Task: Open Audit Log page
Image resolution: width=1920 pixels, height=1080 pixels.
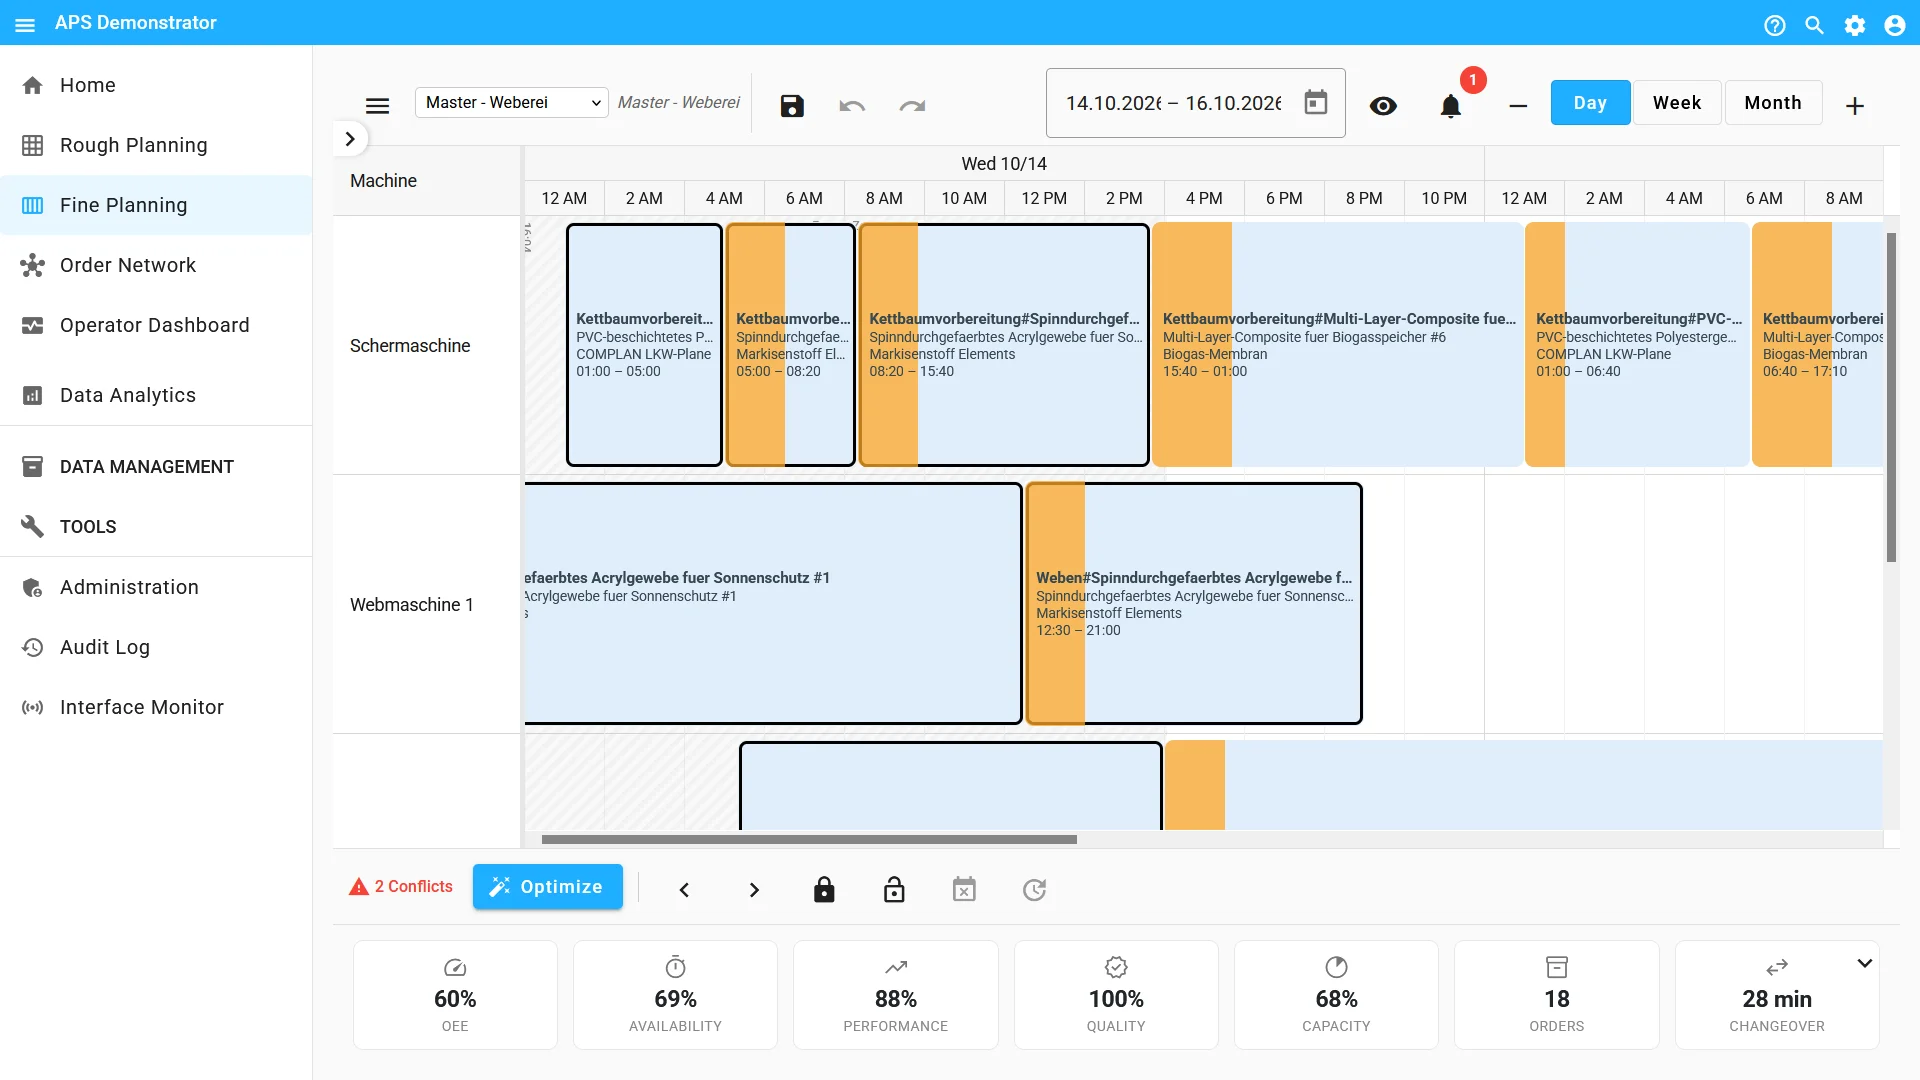Action: point(156,647)
